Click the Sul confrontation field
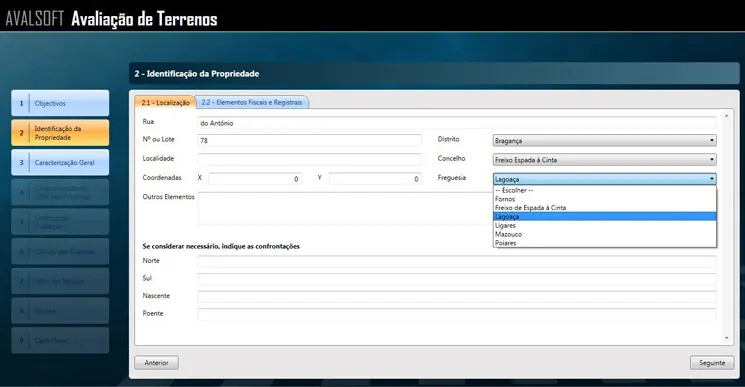Viewport: 745px width, 387px height. click(x=457, y=279)
